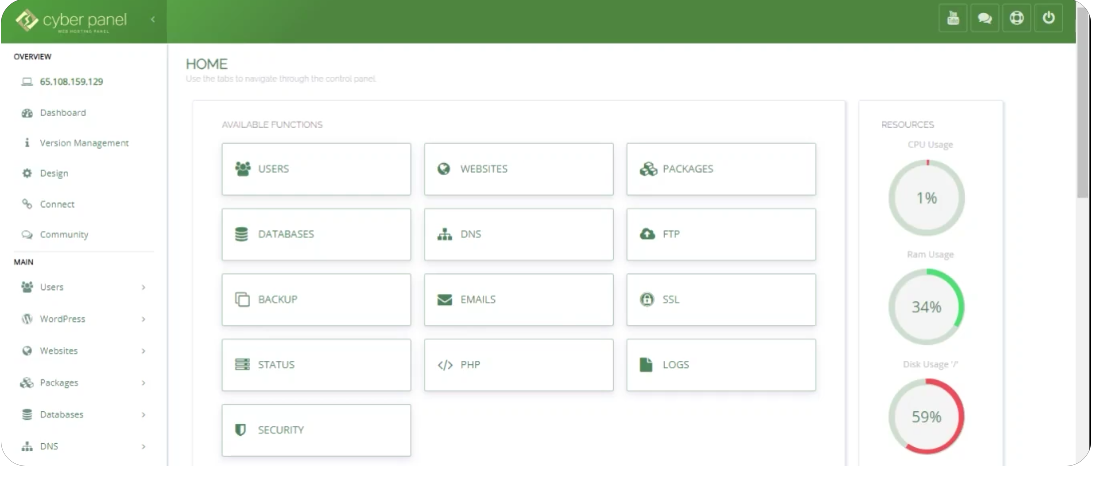
Task: Click the globe icon on WEBSITES tile
Action: [x=444, y=169]
